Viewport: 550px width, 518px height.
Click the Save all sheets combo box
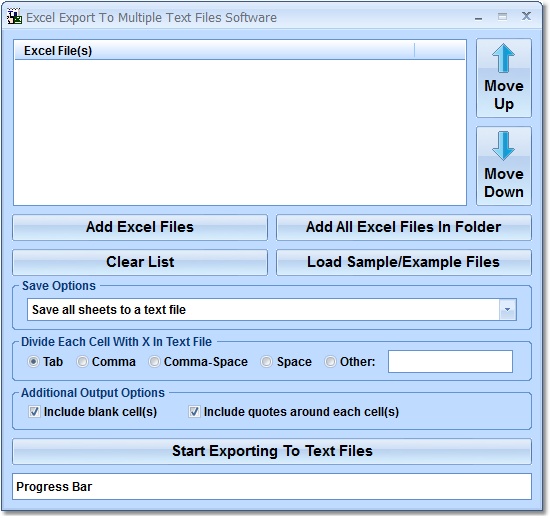coord(272,310)
